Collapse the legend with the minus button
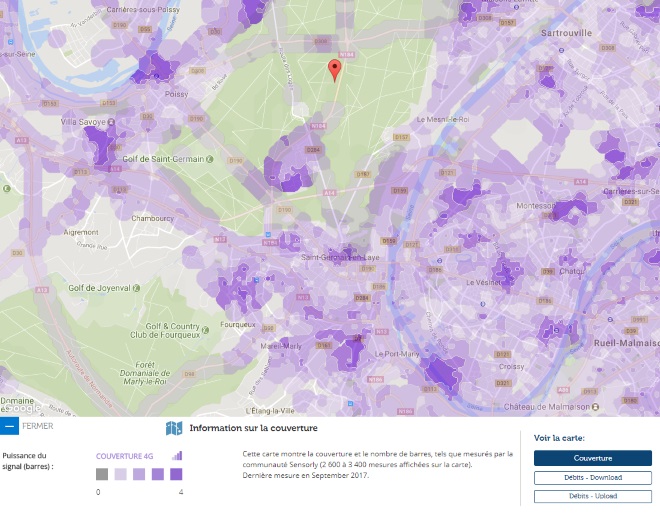660x517 pixels. [x=9, y=426]
